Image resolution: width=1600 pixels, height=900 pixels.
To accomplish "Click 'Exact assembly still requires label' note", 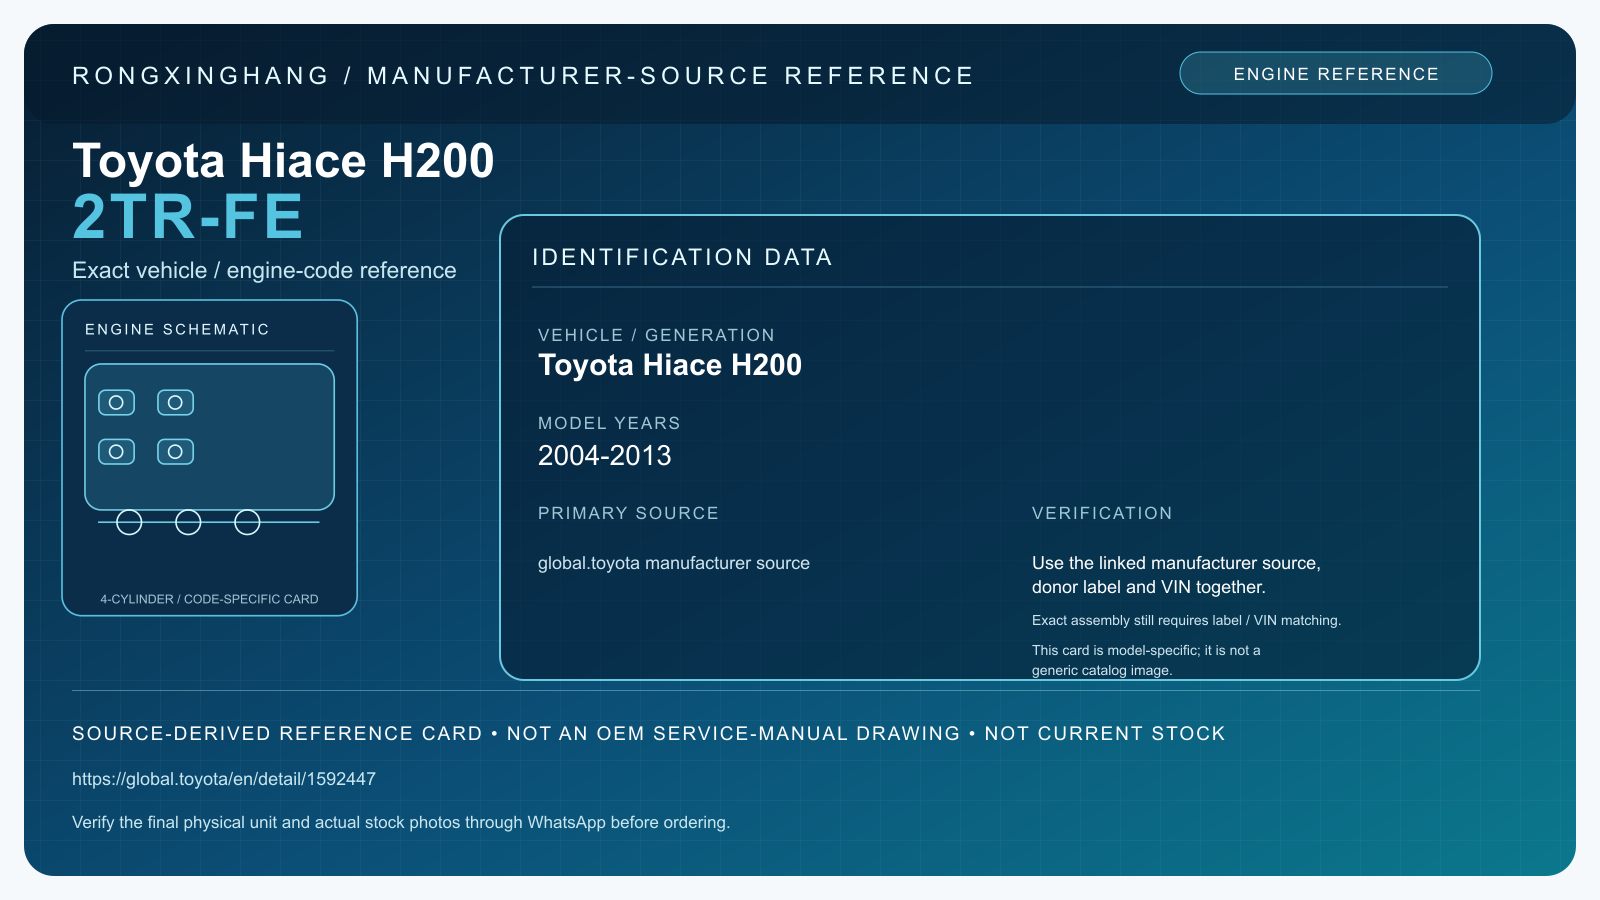I will point(1186,620).
